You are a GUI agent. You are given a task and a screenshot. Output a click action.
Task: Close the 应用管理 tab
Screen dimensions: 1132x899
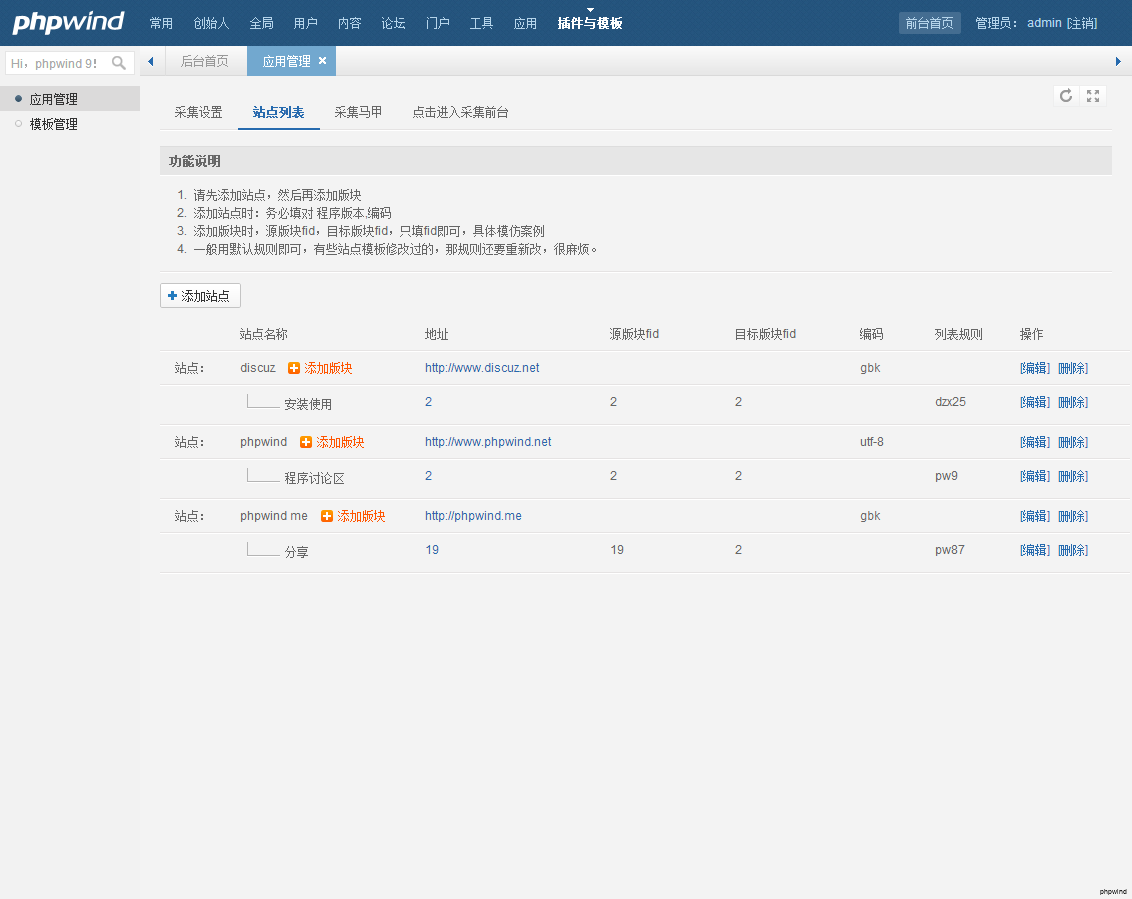322,61
